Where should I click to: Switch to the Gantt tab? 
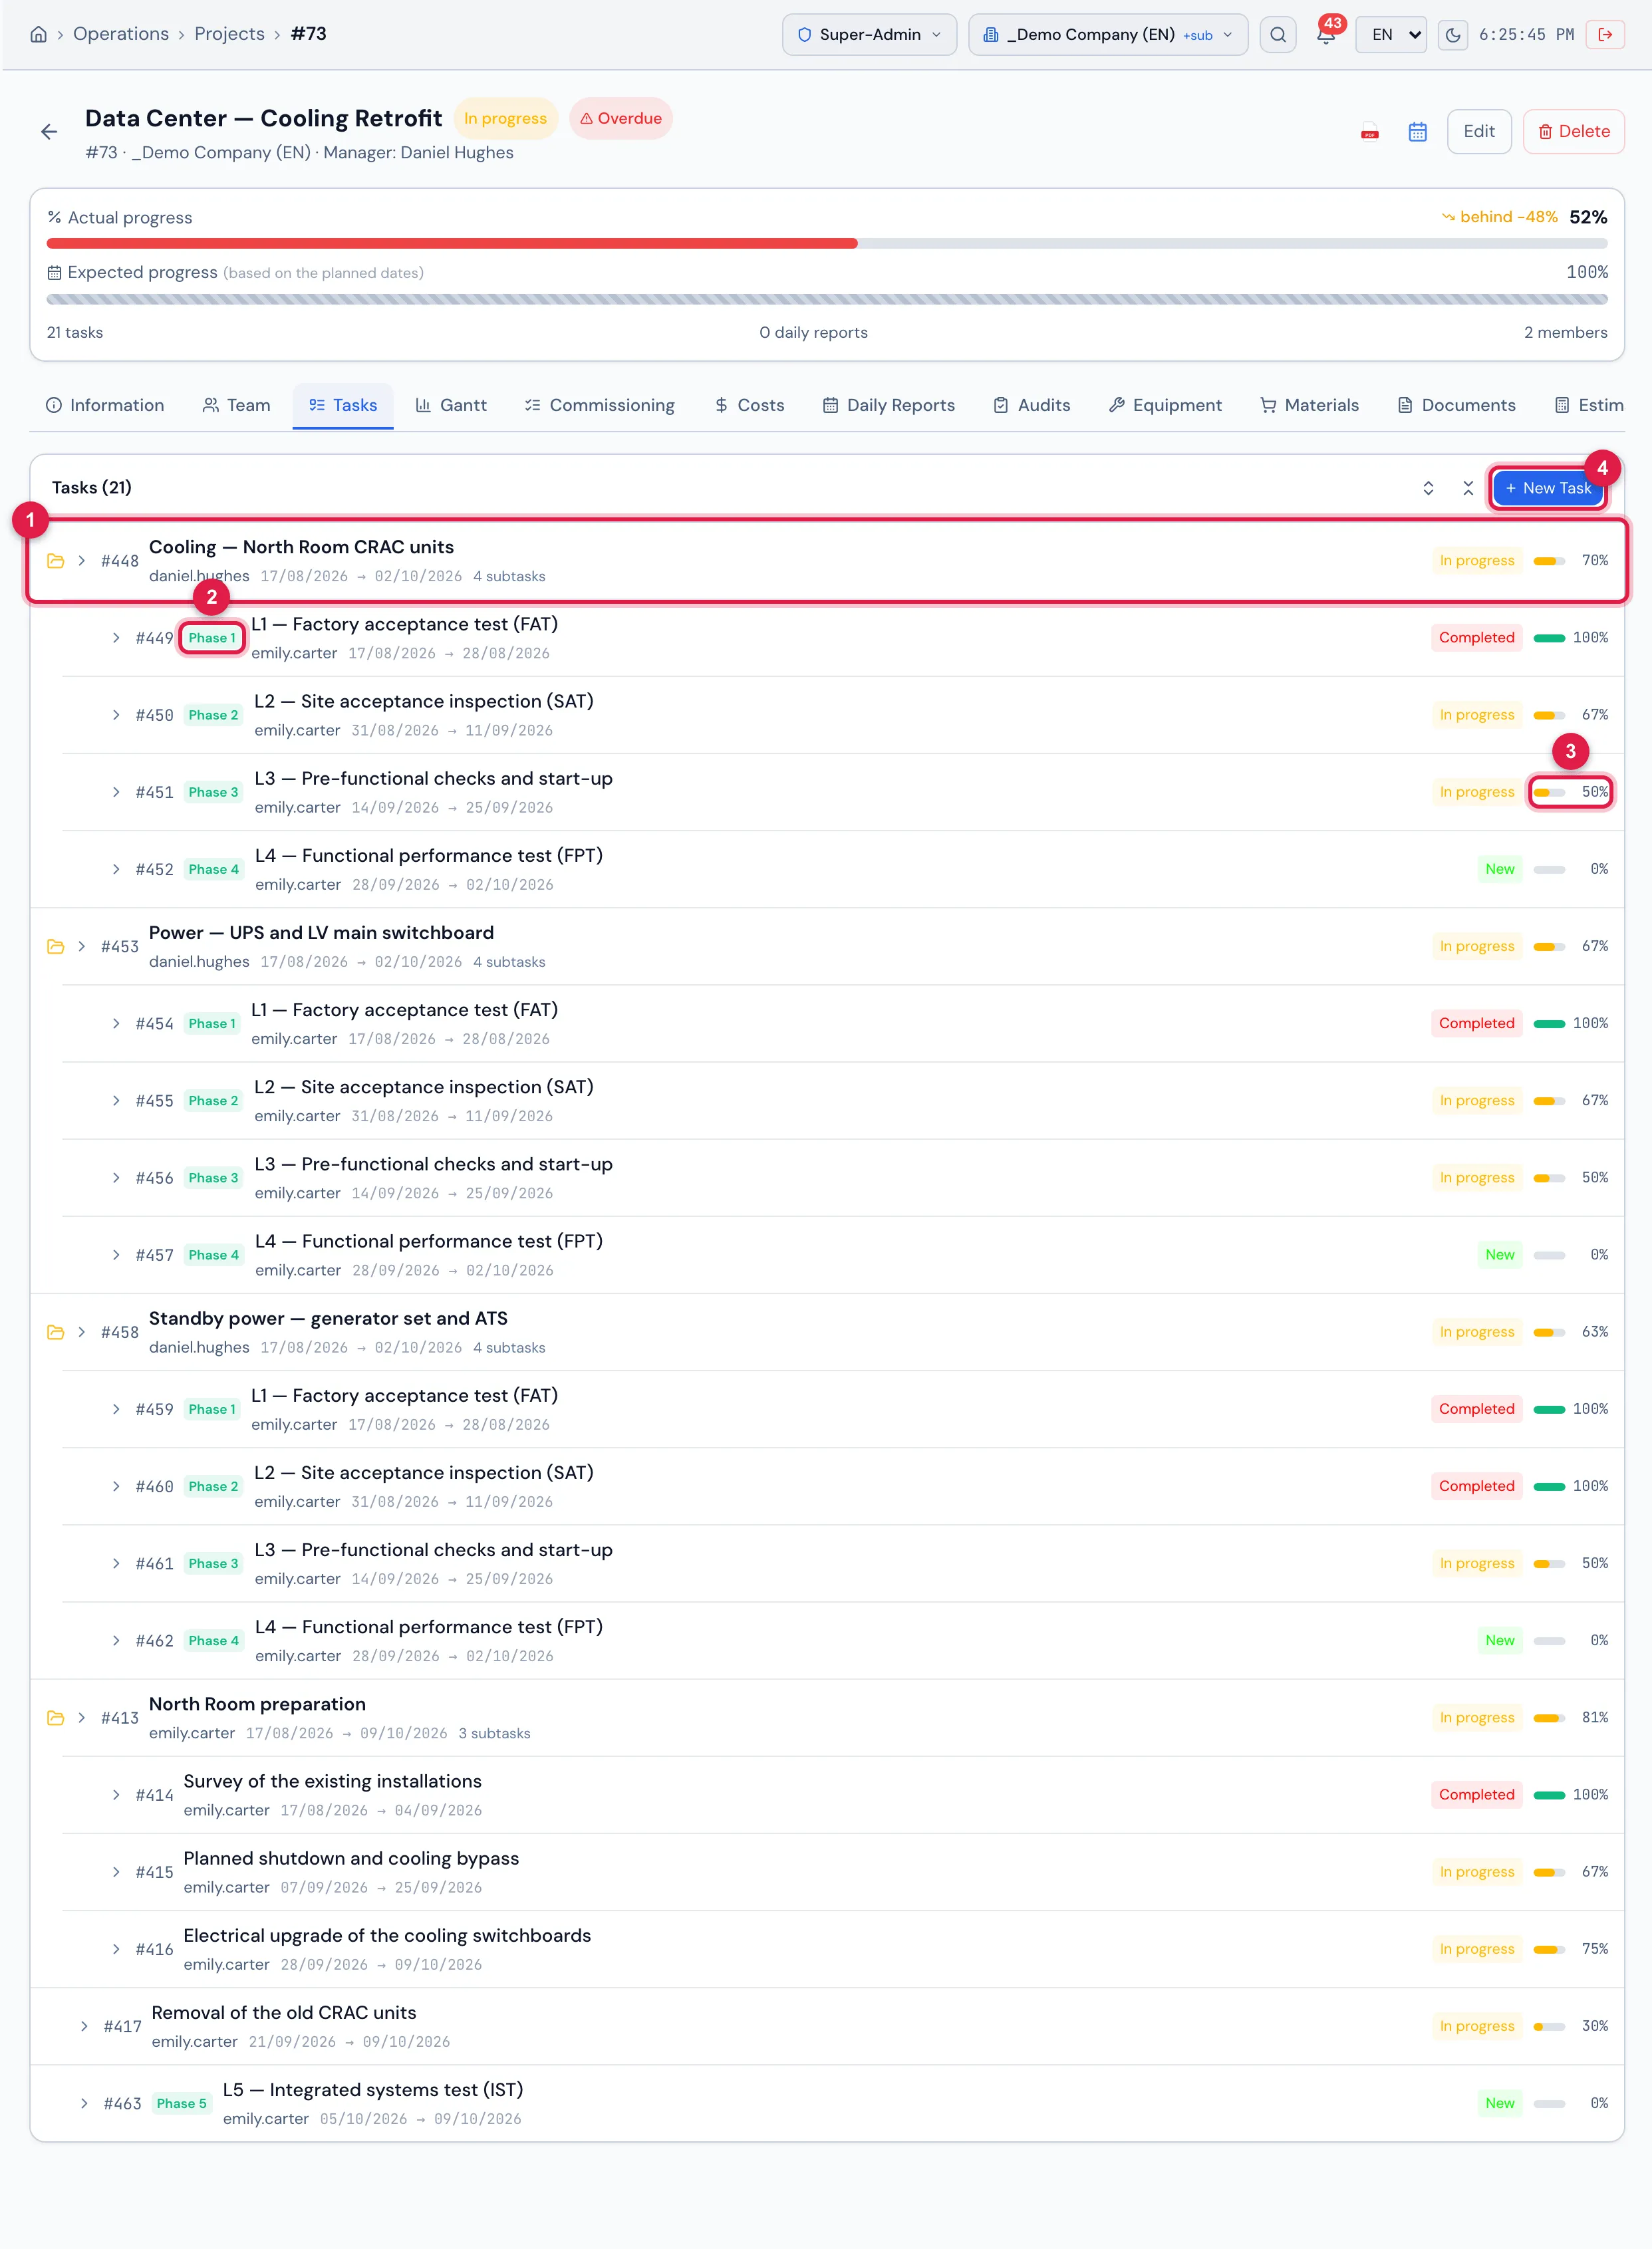point(451,405)
